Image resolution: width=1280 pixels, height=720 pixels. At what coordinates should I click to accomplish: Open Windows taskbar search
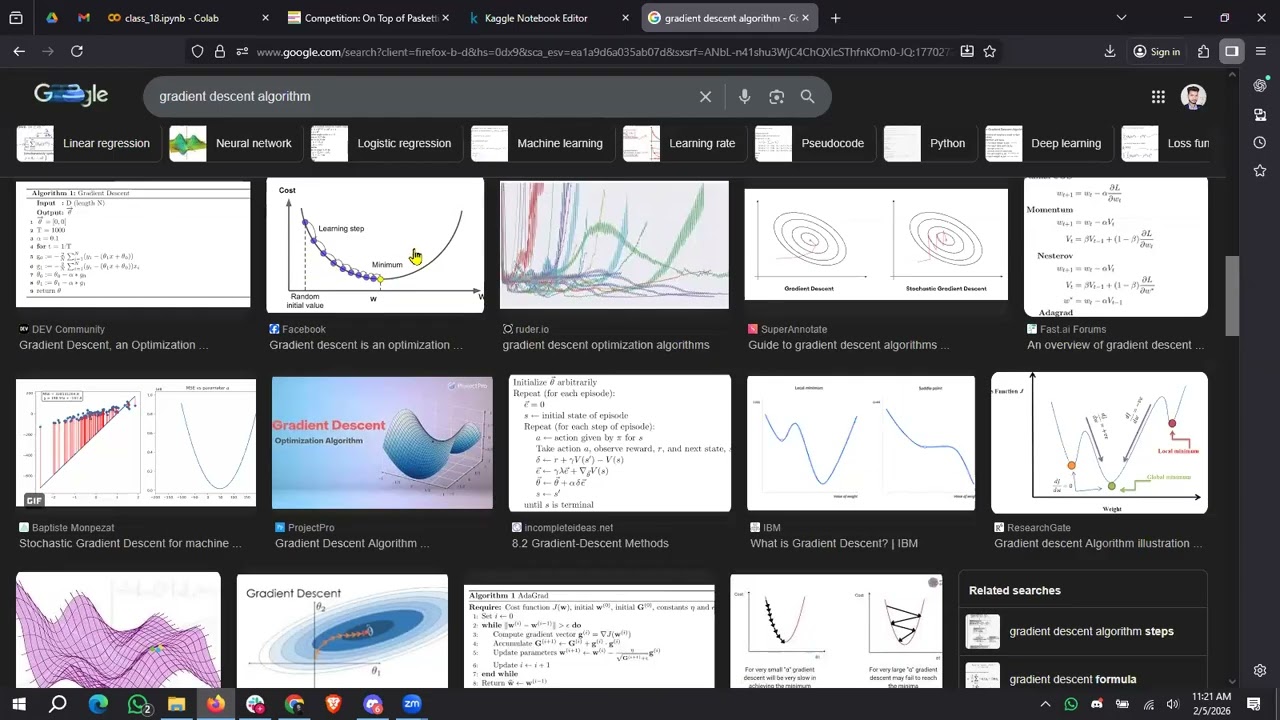tap(57, 704)
